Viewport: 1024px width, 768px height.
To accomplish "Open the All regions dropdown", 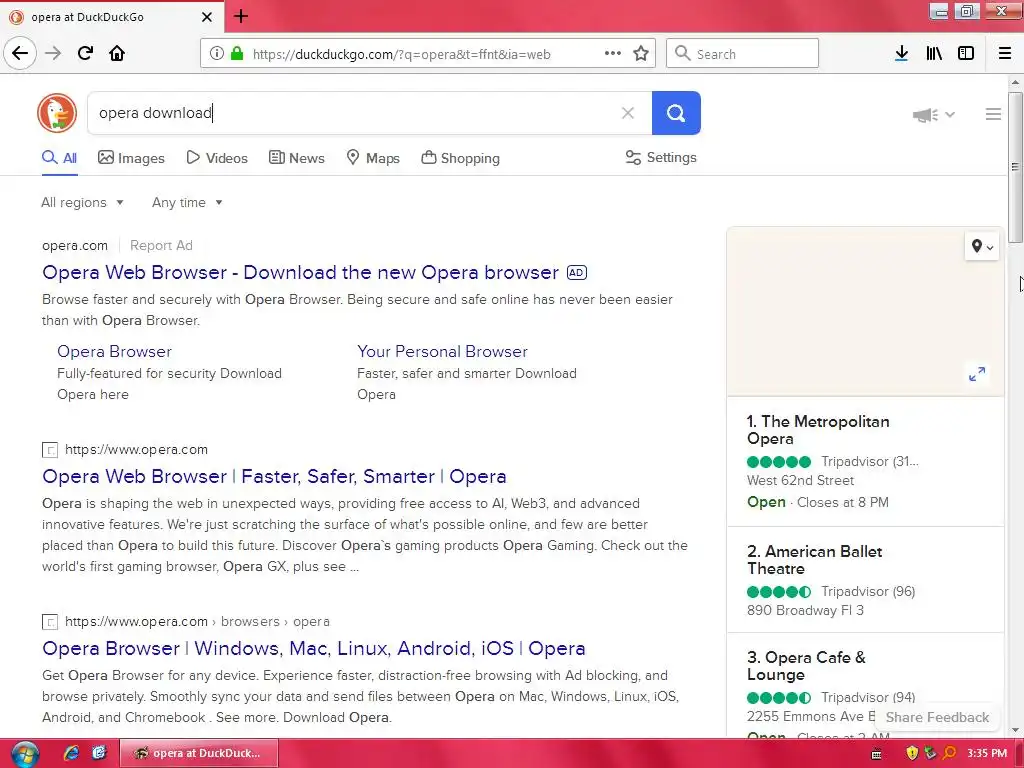I will coord(82,202).
